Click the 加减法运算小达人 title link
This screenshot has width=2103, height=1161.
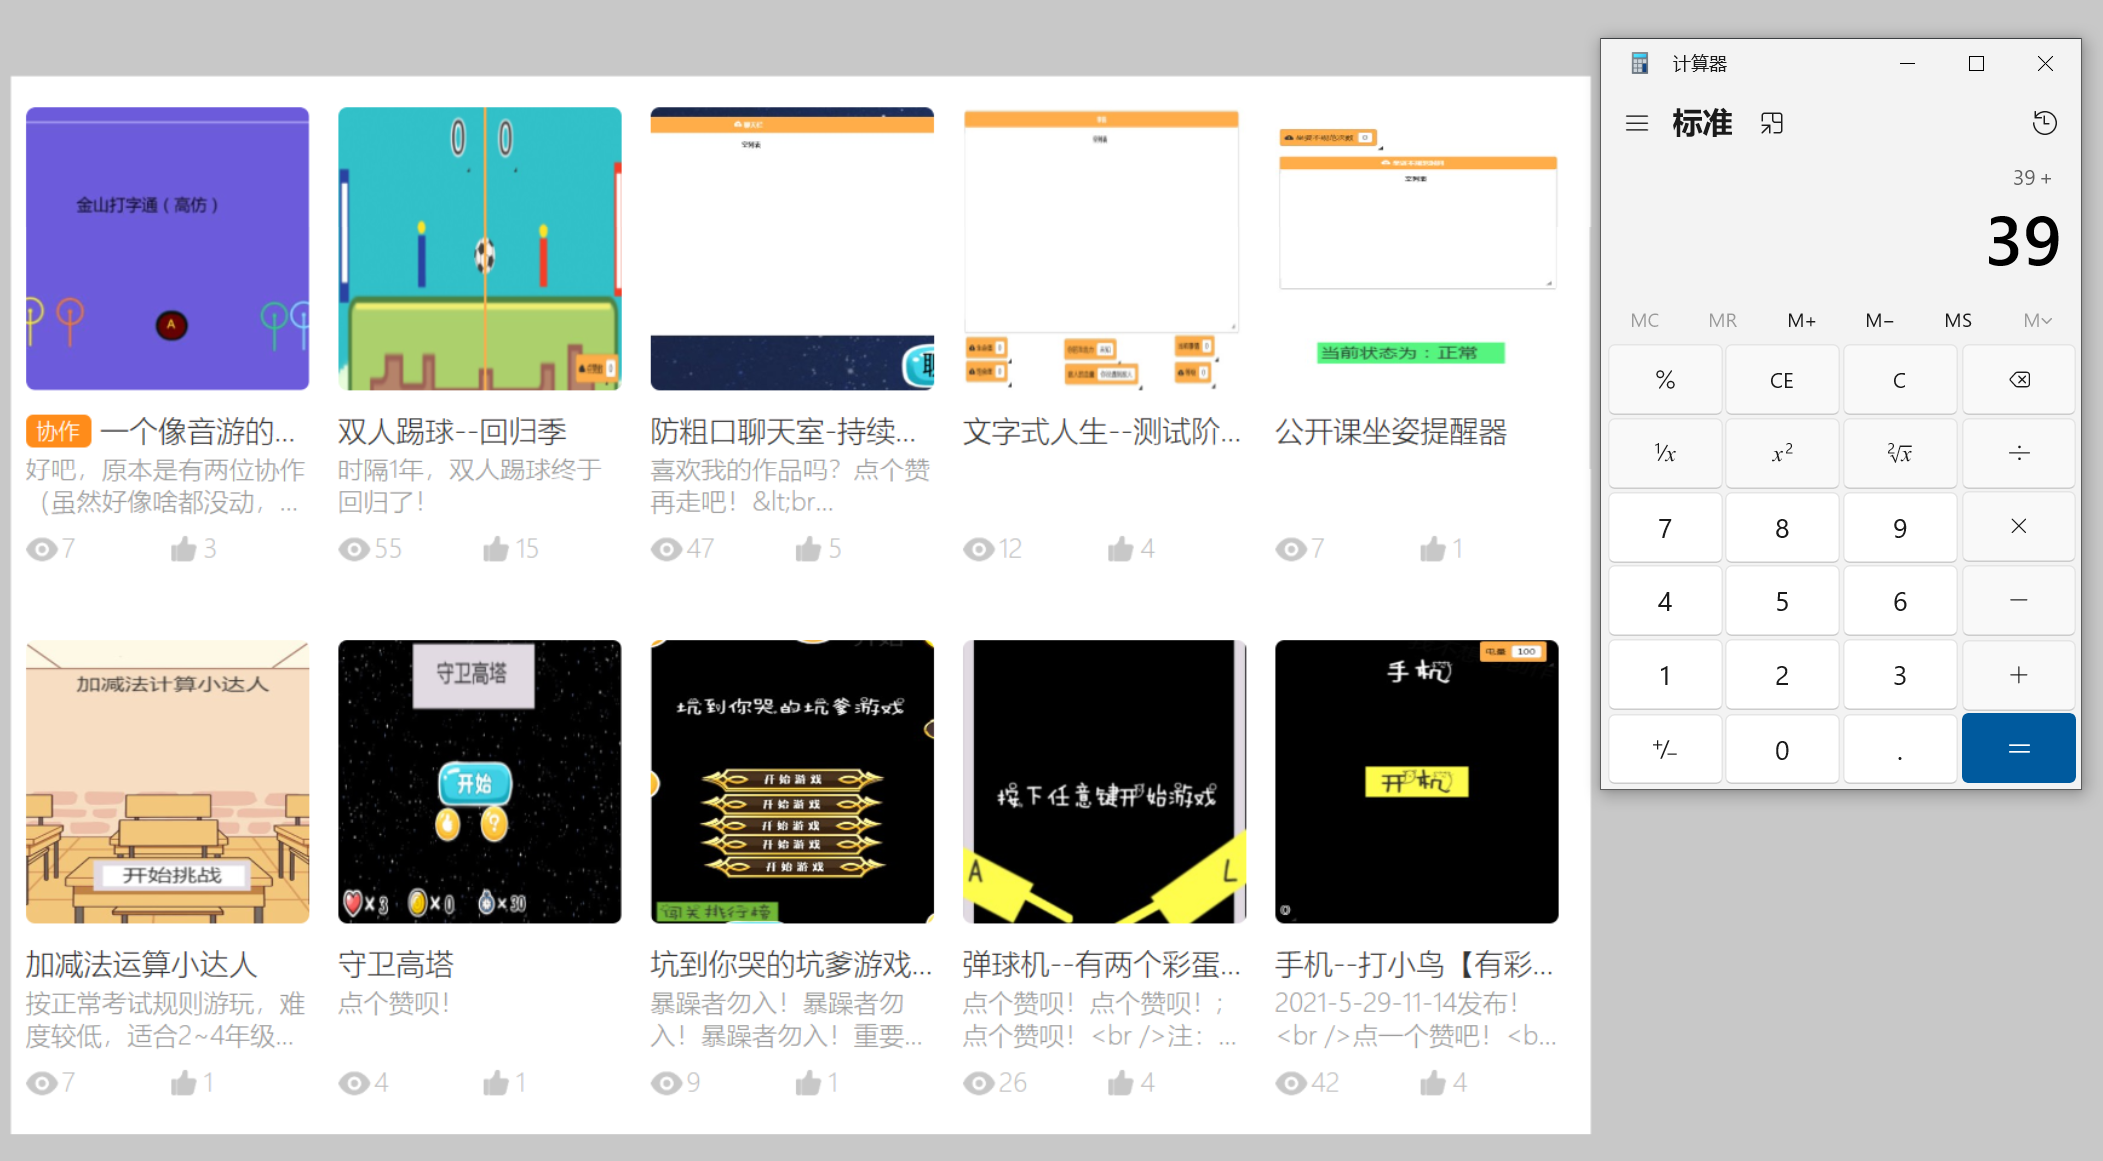tap(141, 965)
